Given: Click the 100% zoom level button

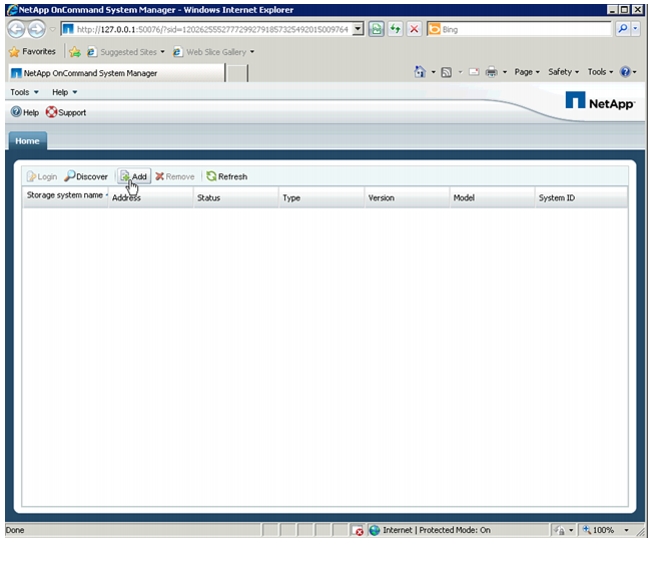Looking at the screenshot, I should (598, 530).
